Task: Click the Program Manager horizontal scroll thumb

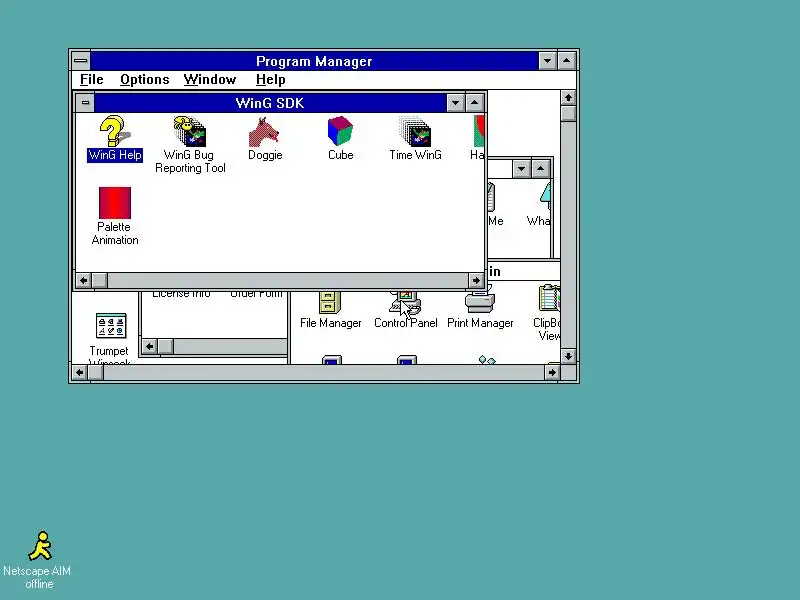Action: tap(95, 372)
